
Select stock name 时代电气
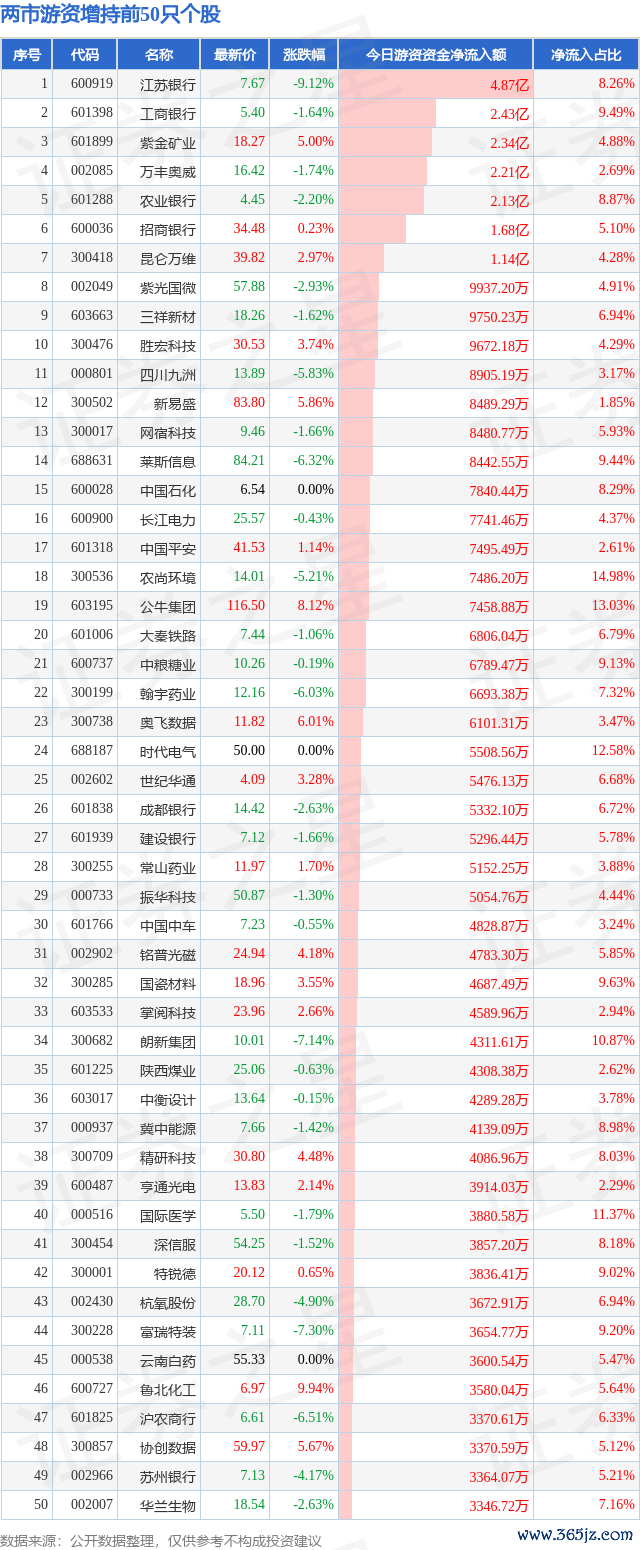(169, 752)
